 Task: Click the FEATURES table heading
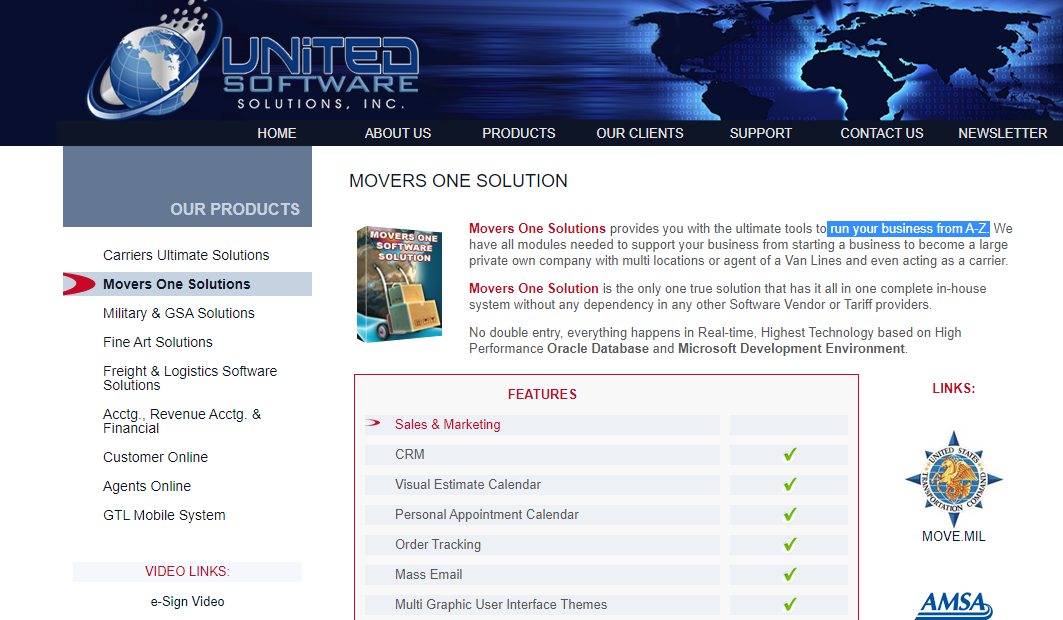(542, 394)
